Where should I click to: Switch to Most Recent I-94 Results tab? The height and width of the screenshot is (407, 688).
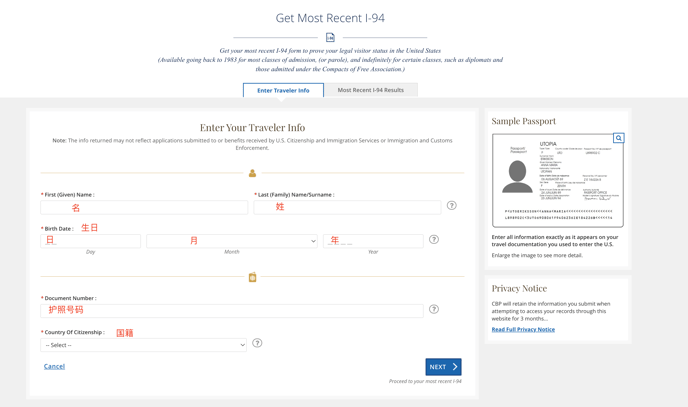[371, 90]
